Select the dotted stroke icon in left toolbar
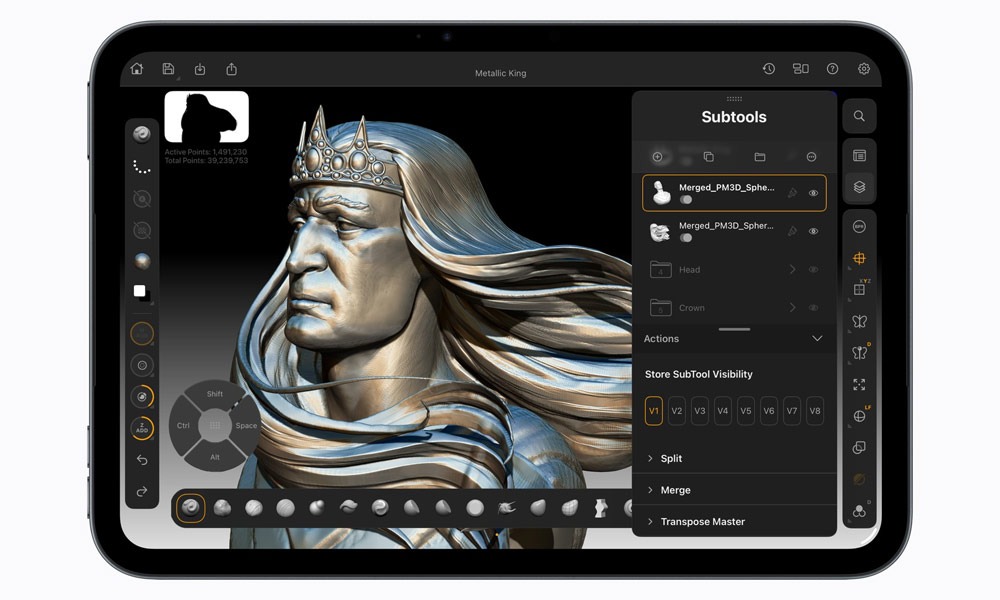This screenshot has width=1000, height=600. pyautogui.click(x=142, y=167)
